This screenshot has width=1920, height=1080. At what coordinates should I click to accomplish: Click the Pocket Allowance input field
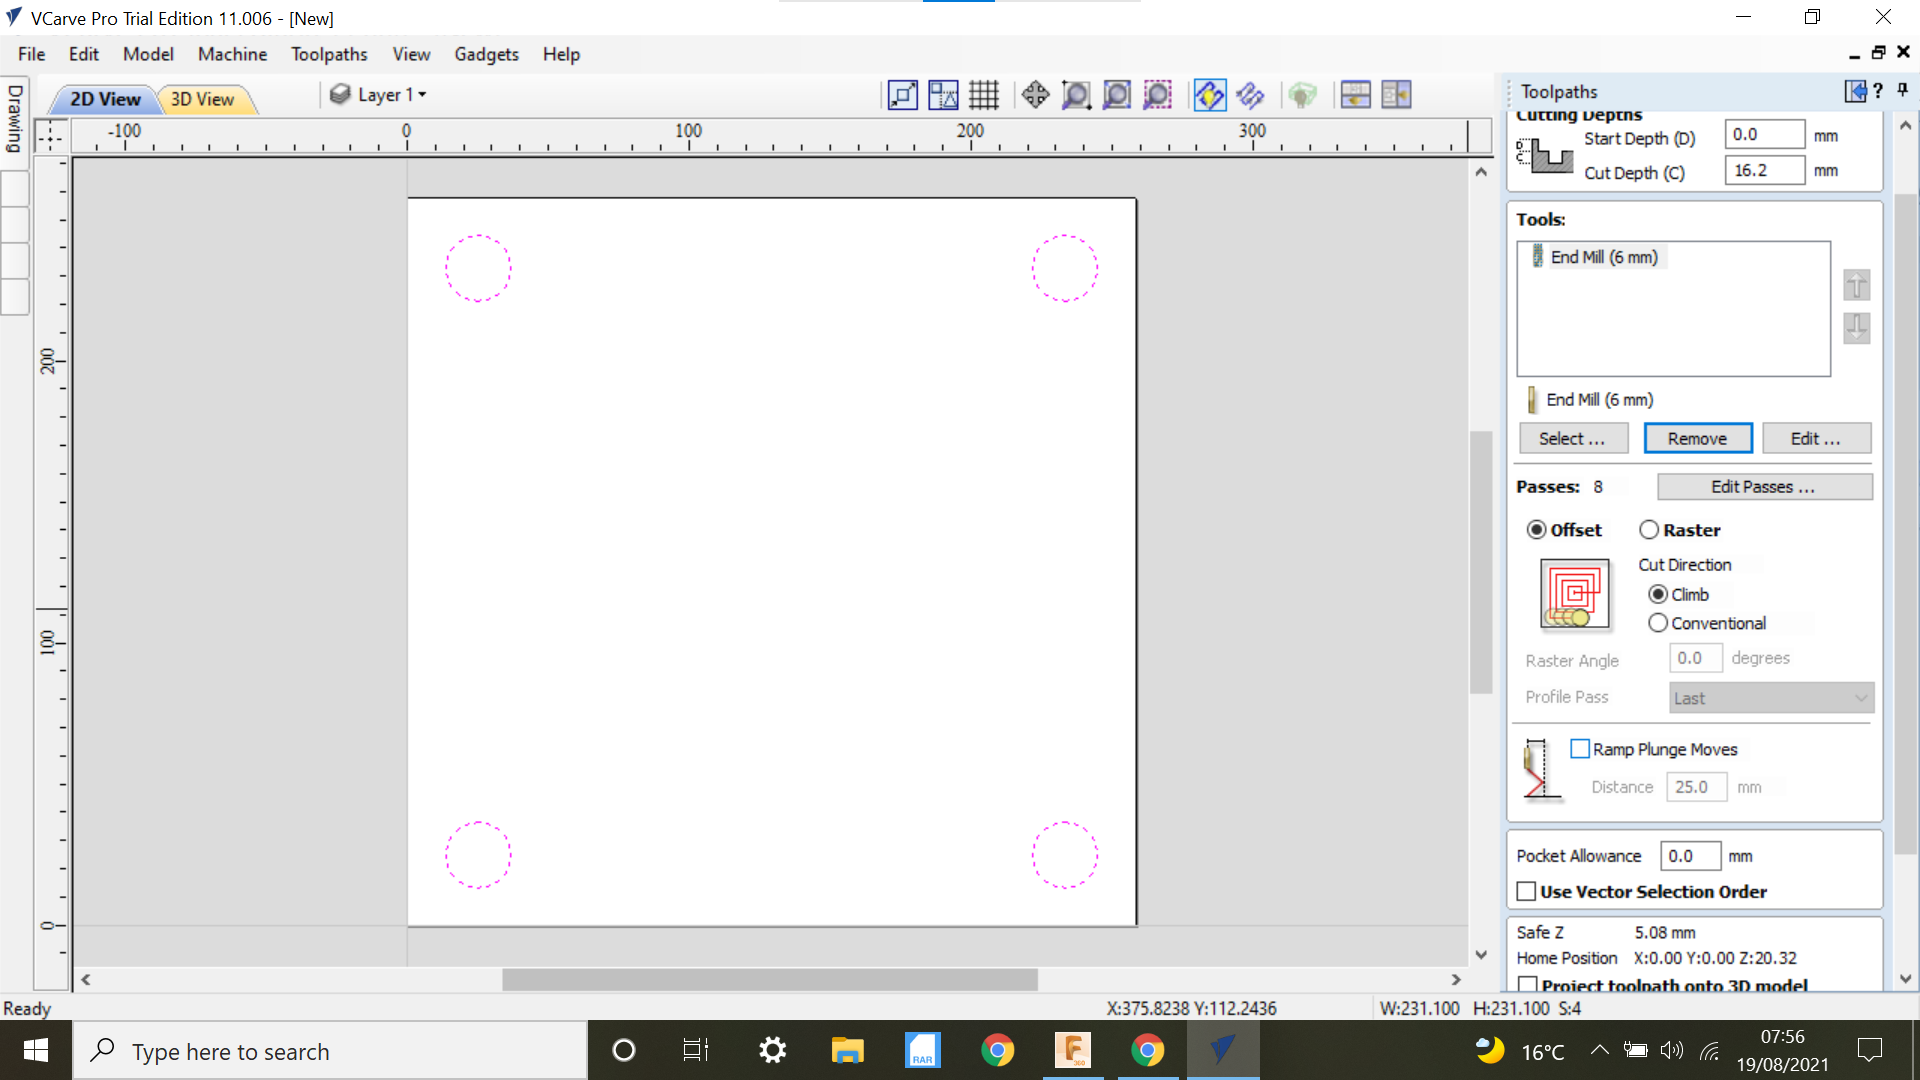pyautogui.click(x=1690, y=856)
